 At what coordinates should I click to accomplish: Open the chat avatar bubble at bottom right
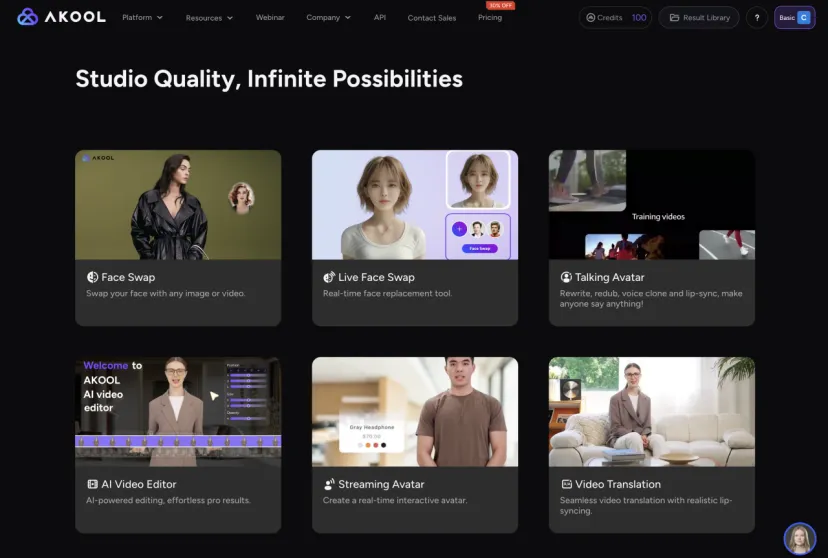799,538
